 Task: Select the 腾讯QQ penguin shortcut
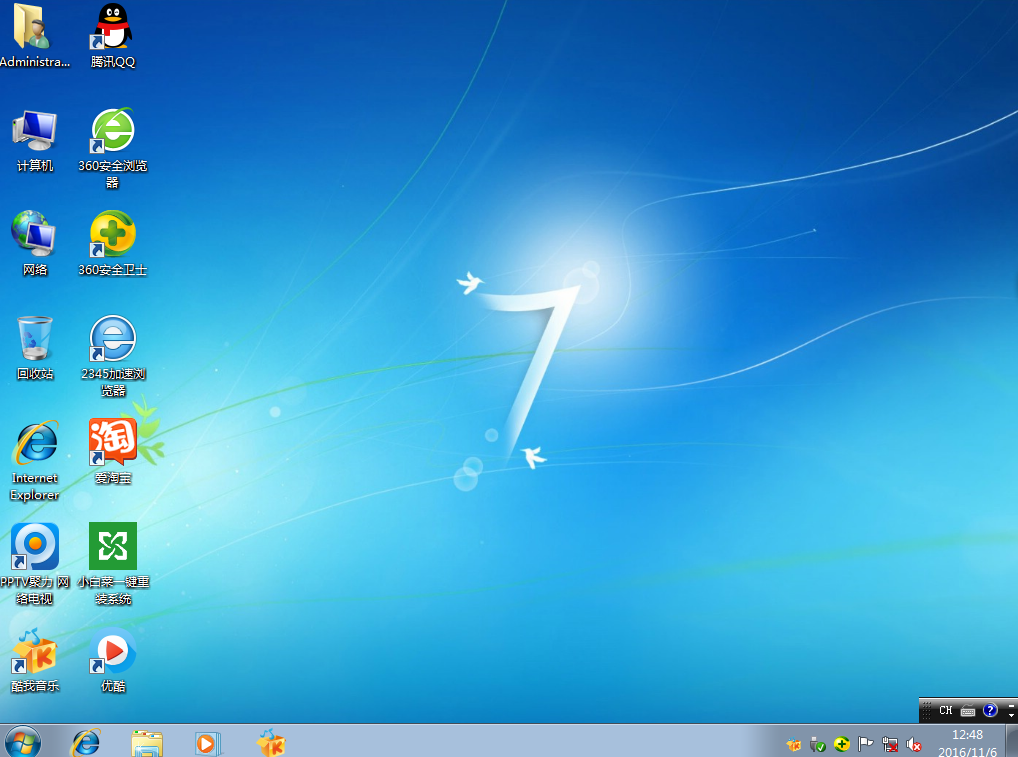coord(113,35)
